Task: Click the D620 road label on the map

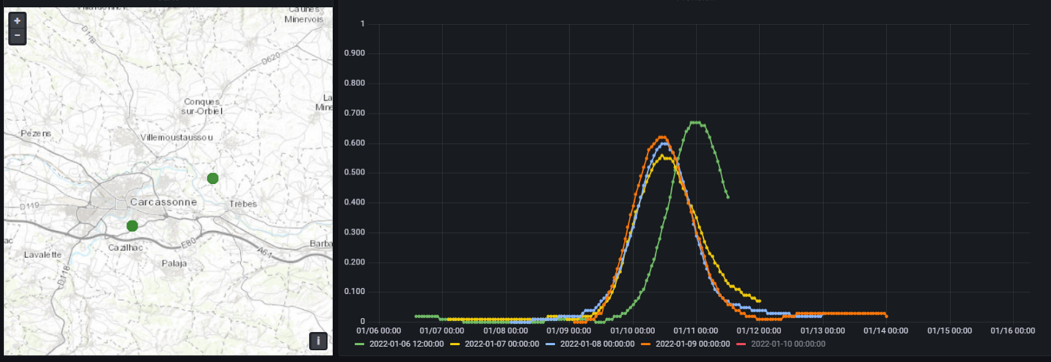Action: (x=271, y=60)
